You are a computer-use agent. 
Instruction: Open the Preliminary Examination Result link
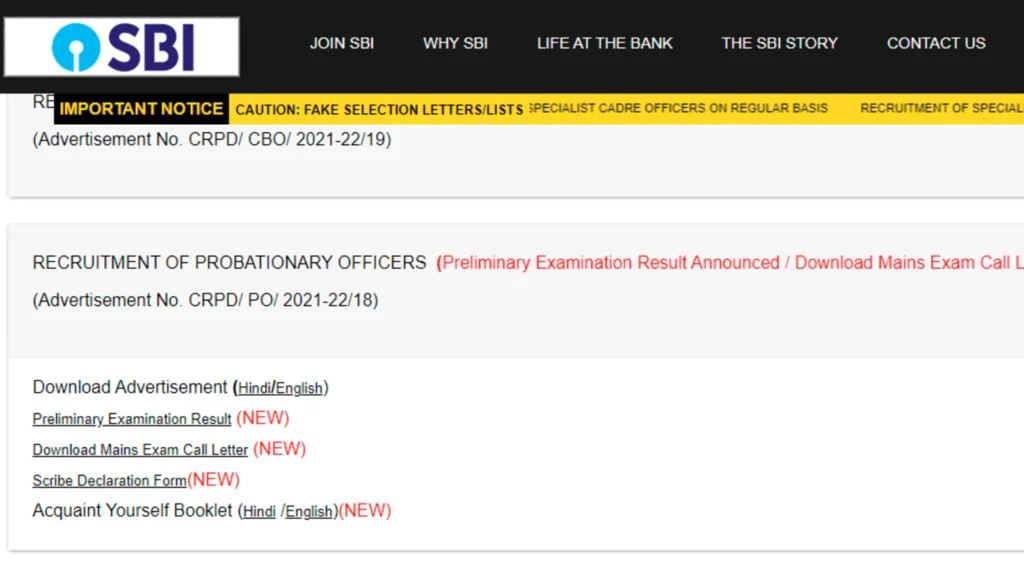(x=132, y=419)
